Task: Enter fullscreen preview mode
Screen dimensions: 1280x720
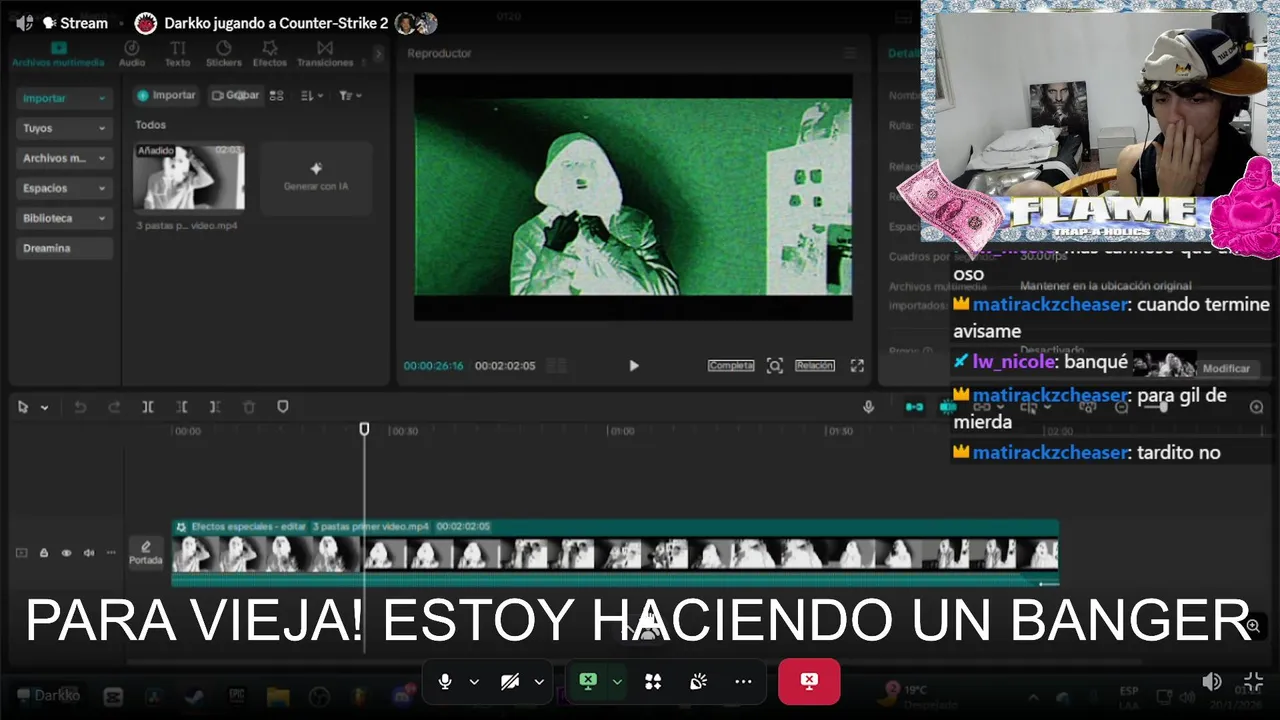Action: pos(857,366)
